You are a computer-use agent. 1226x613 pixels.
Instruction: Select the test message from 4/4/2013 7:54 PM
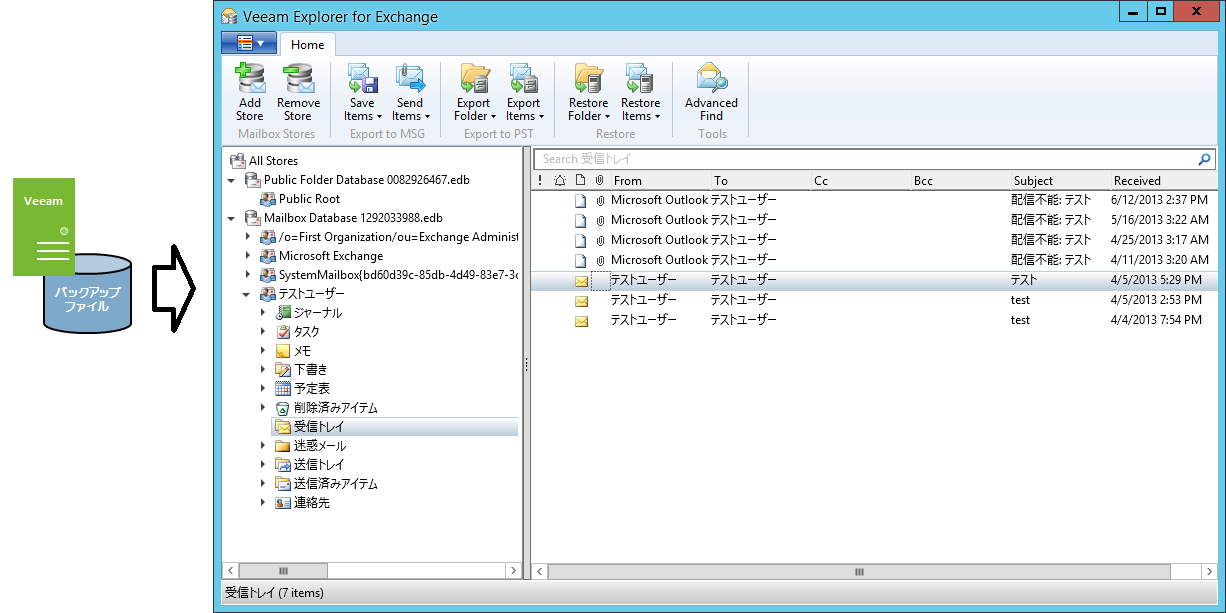pyautogui.click(x=874, y=320)
